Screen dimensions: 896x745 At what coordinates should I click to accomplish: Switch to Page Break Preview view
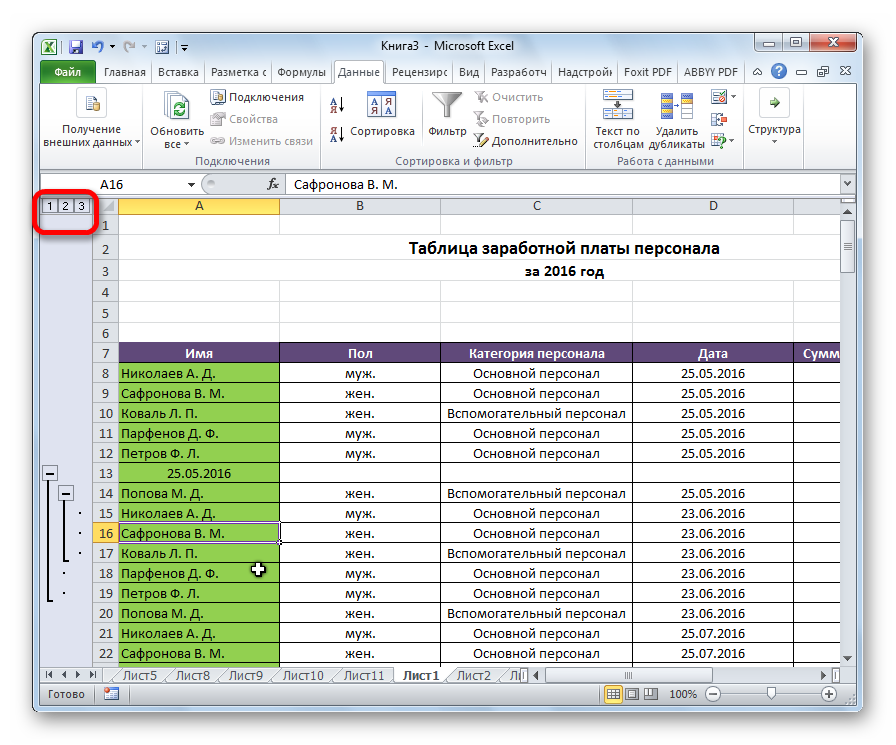tap(648, 694)
